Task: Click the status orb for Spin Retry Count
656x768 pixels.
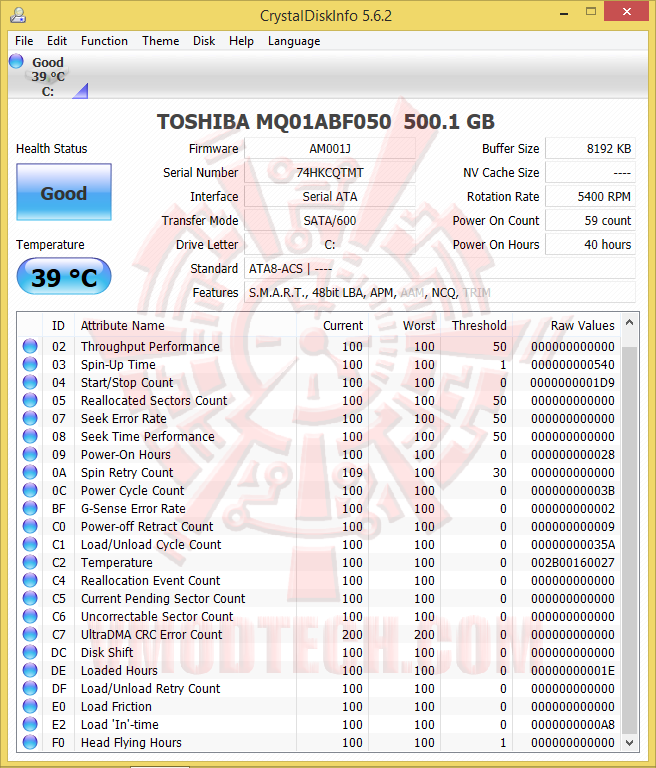Action: (30, 472)
